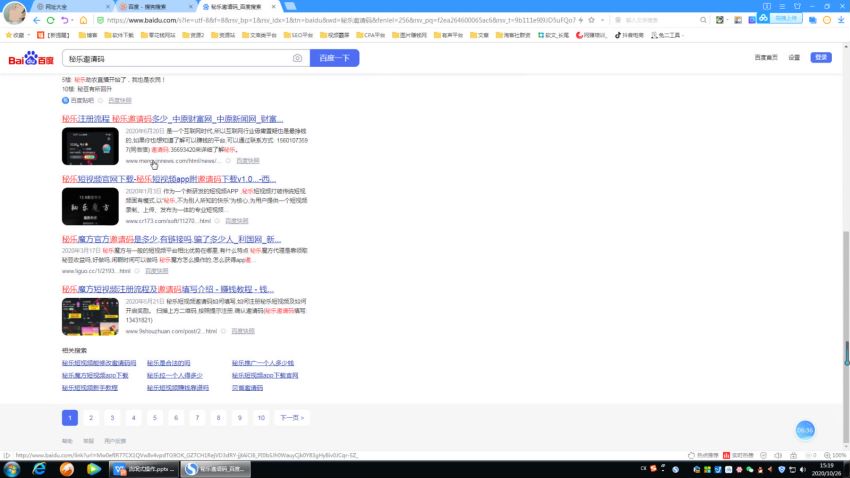Go to results page 5

154,418
